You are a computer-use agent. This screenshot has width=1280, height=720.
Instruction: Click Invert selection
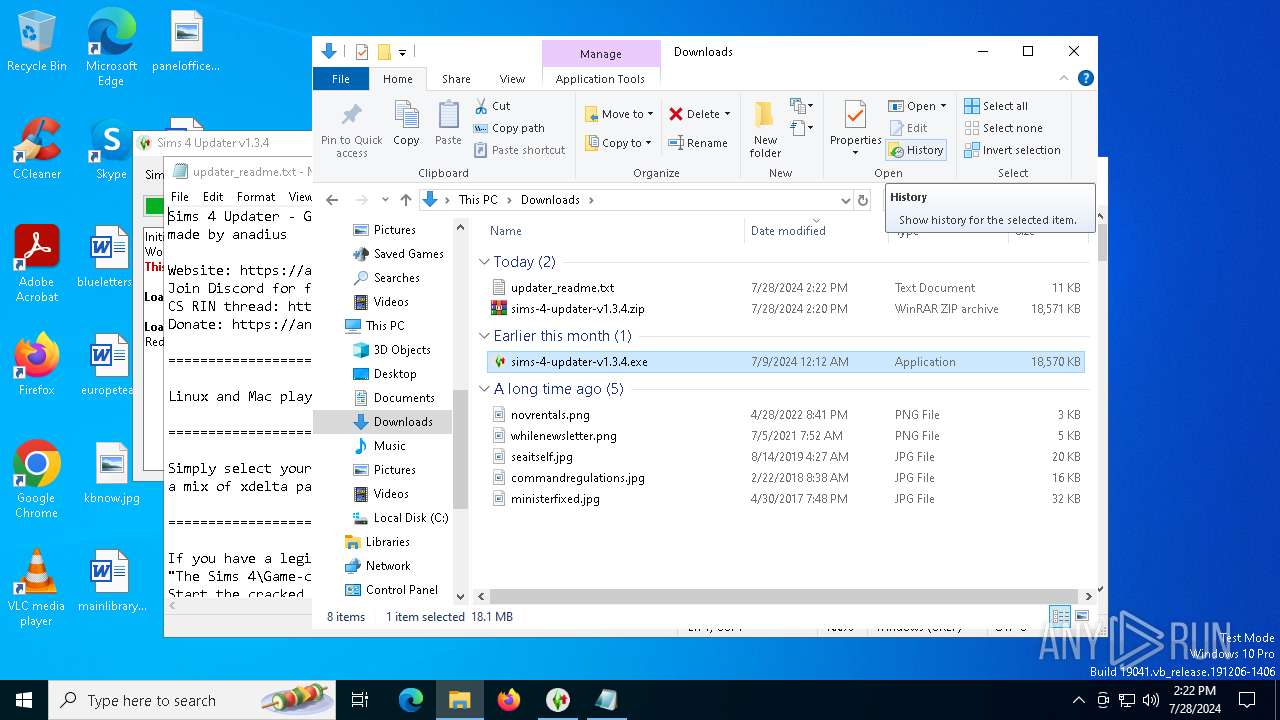tap(1012, 150)
